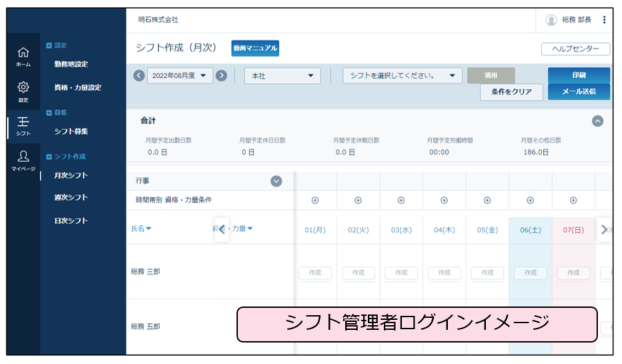Click 作成 for 総務 三郎 on 04(木)
Screen dimensions: 622x364
(444, 273)
